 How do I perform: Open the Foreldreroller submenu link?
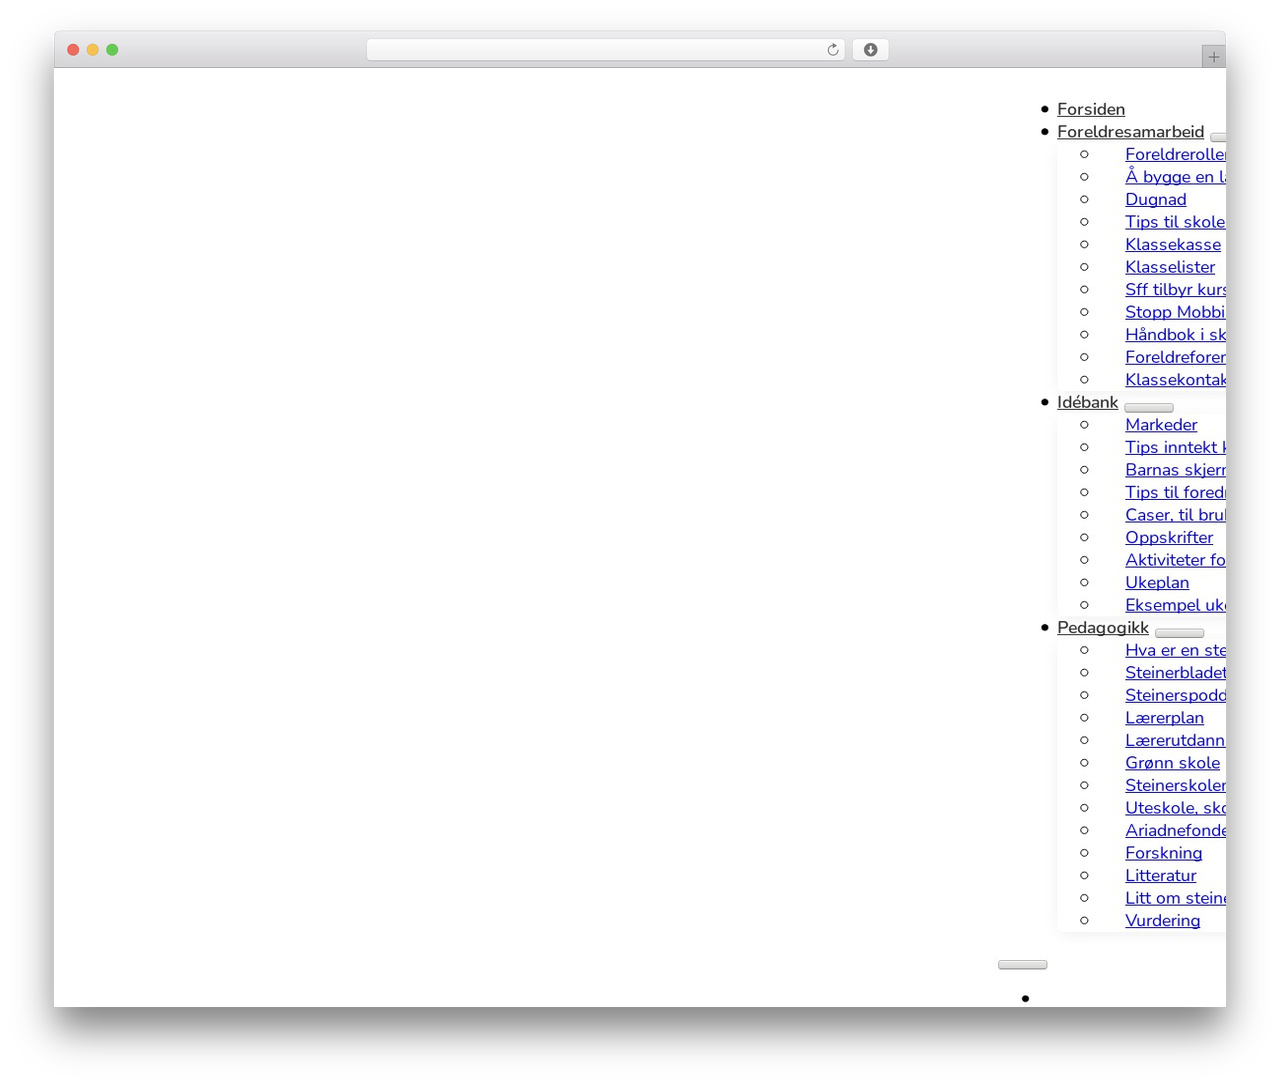[x=1175, y=154]
